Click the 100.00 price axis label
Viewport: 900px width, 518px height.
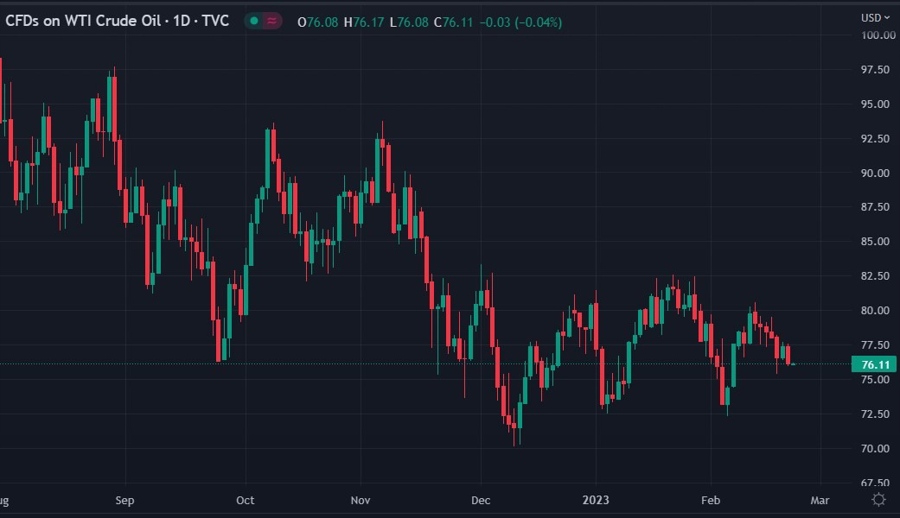pos(878,35)
